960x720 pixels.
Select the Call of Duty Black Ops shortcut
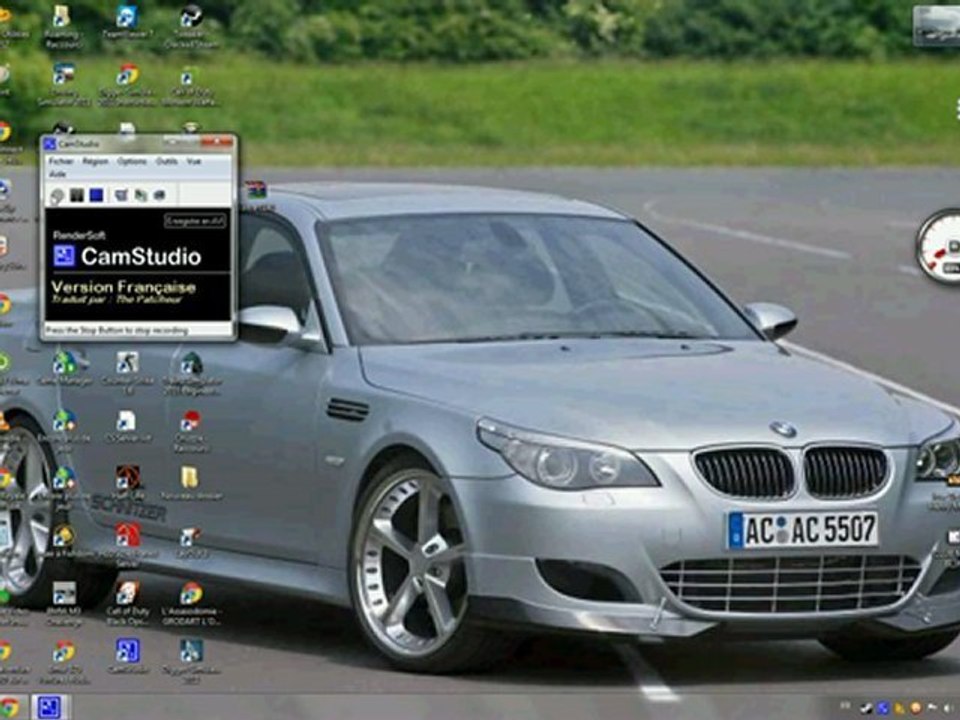coord(127,603)
